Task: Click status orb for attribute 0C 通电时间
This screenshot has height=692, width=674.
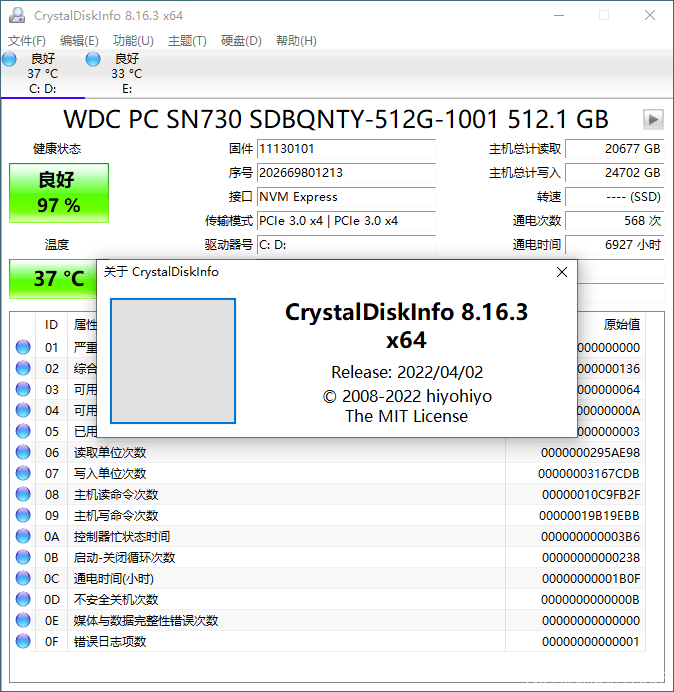Action: click(x=23, y=579)
